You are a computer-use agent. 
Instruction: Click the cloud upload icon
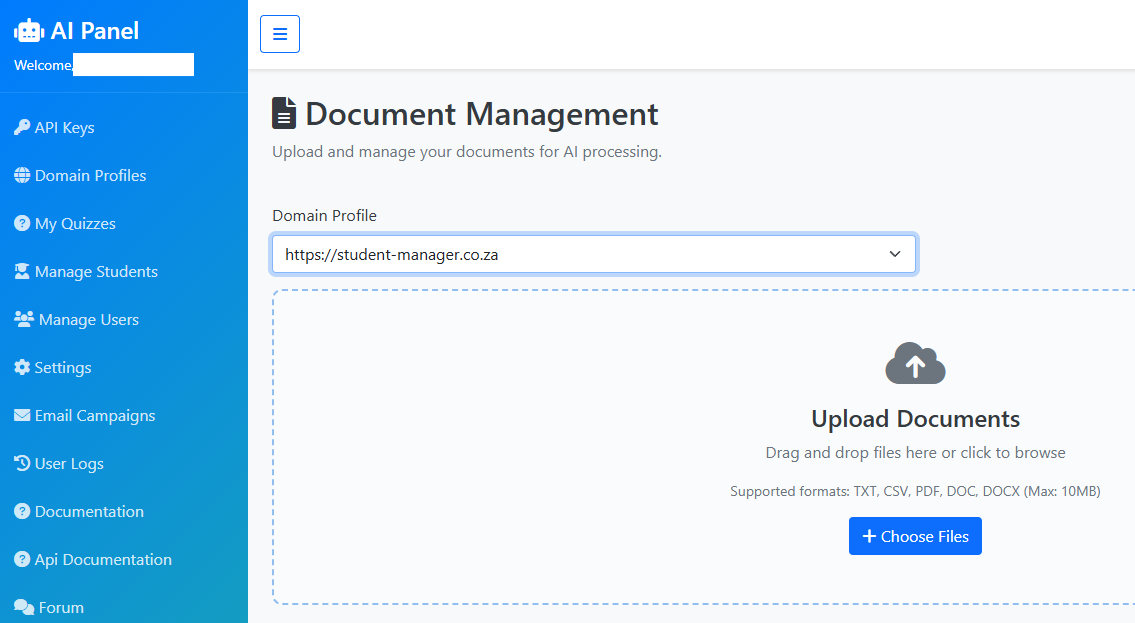(915, 364)
